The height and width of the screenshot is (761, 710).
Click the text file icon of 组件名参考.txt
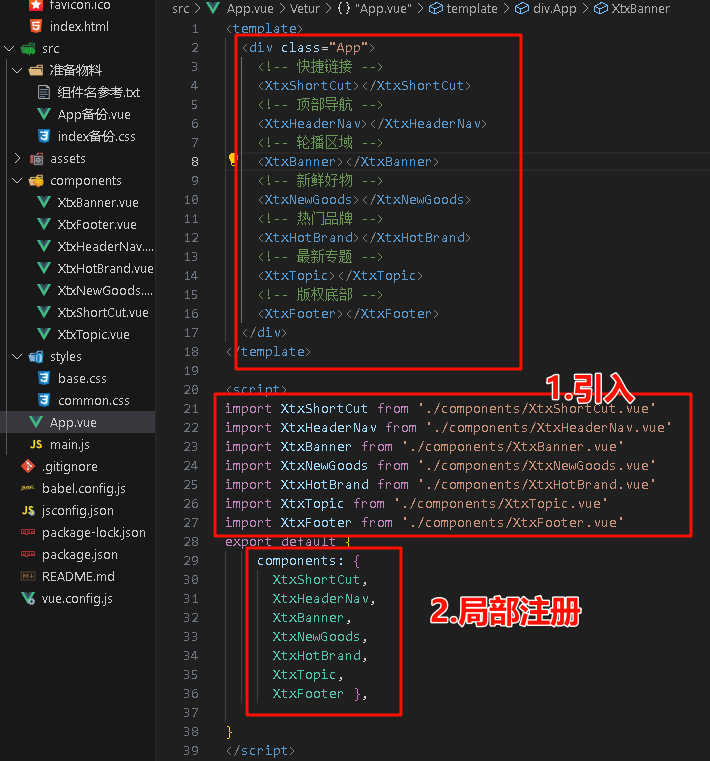coord(44,92)
